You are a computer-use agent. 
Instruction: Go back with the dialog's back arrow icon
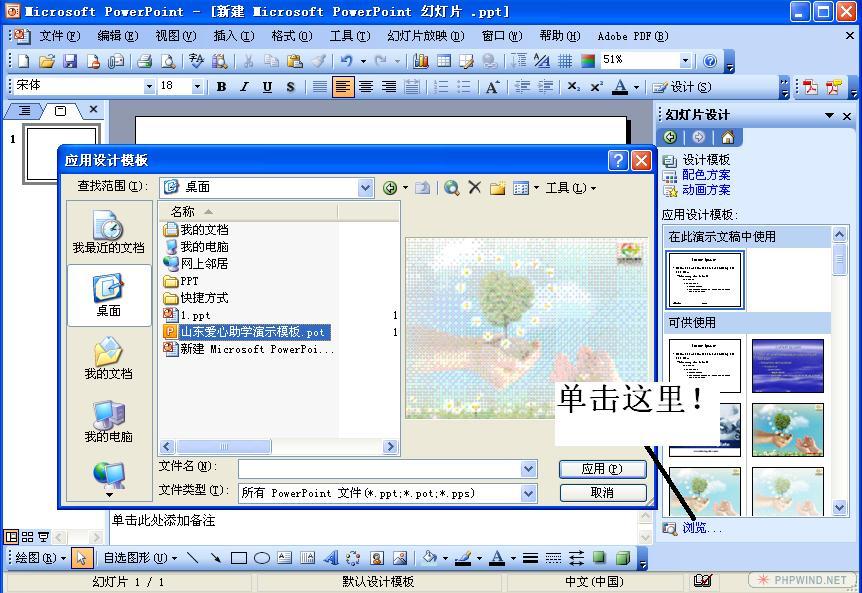[390, 188]
